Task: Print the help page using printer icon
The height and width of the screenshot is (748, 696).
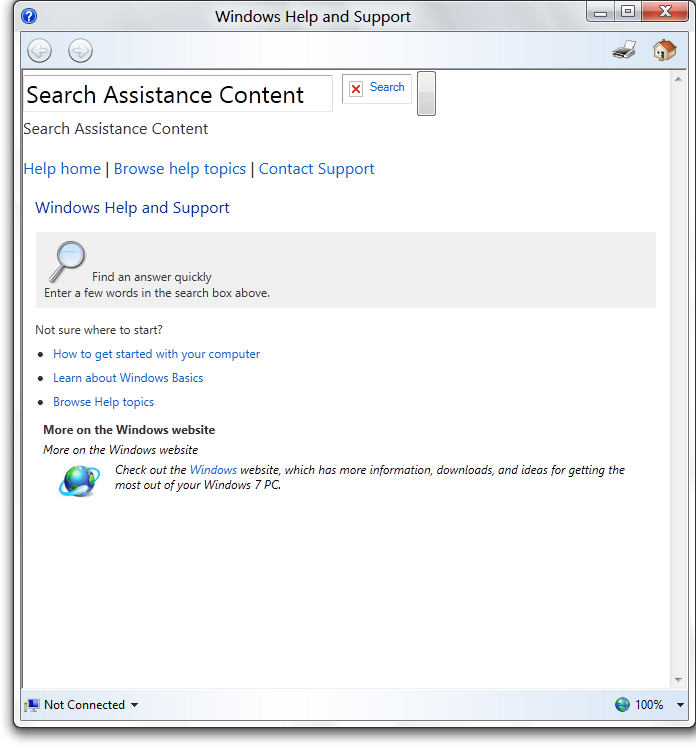Action: click(x=624, y=50)
